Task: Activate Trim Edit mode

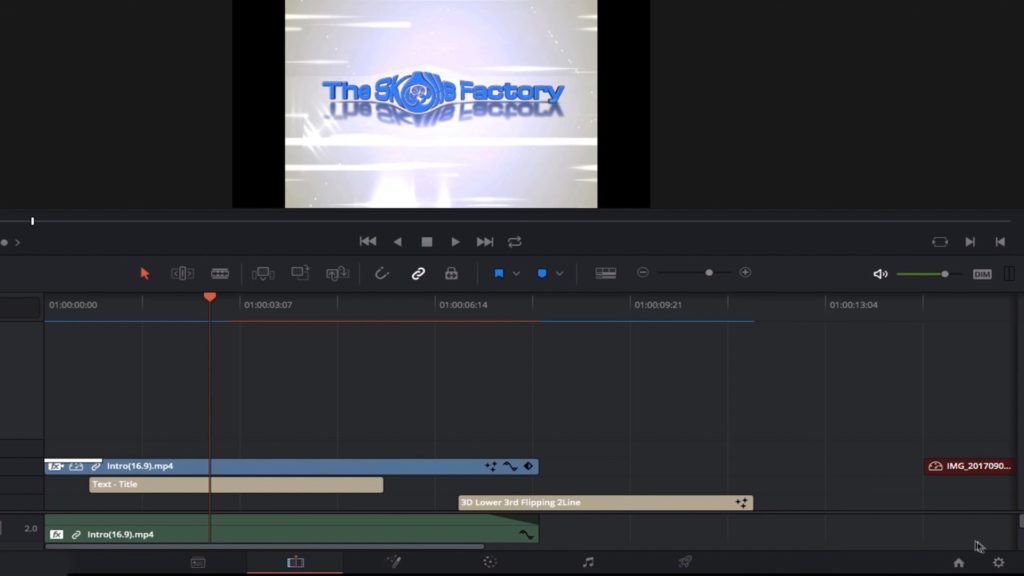Action: tap(181, 272)
